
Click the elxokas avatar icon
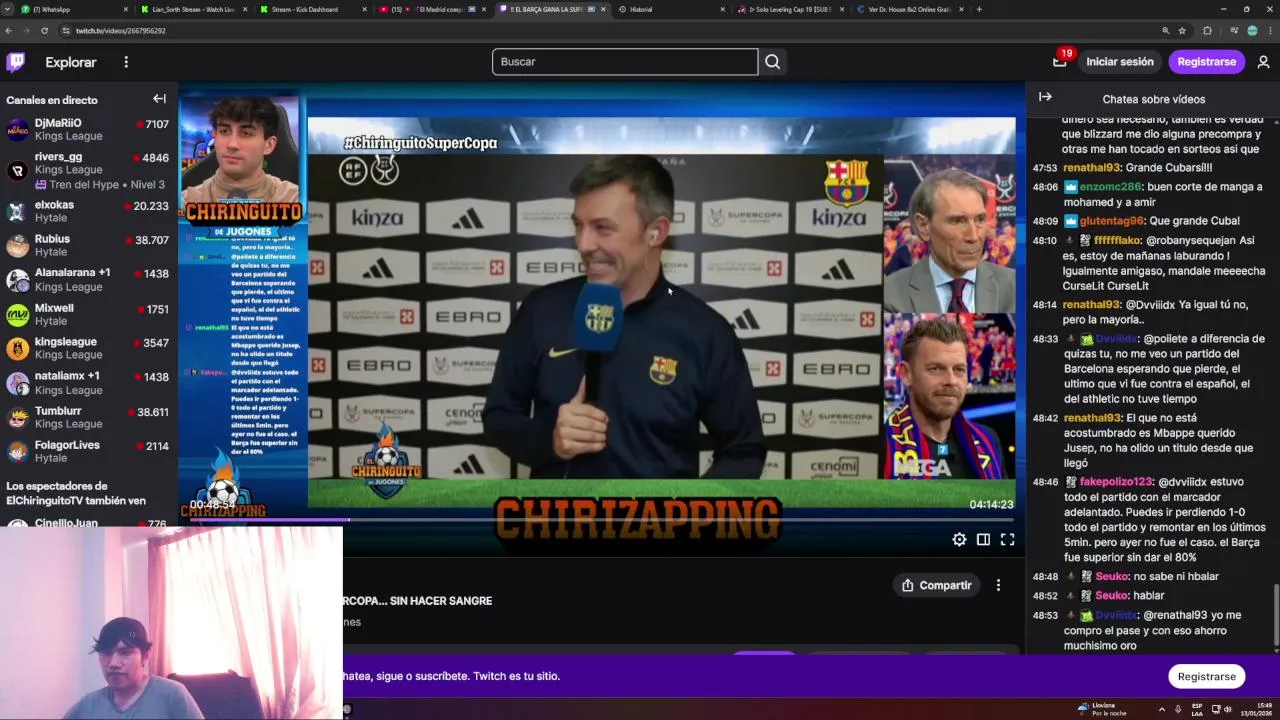[18, 211]
